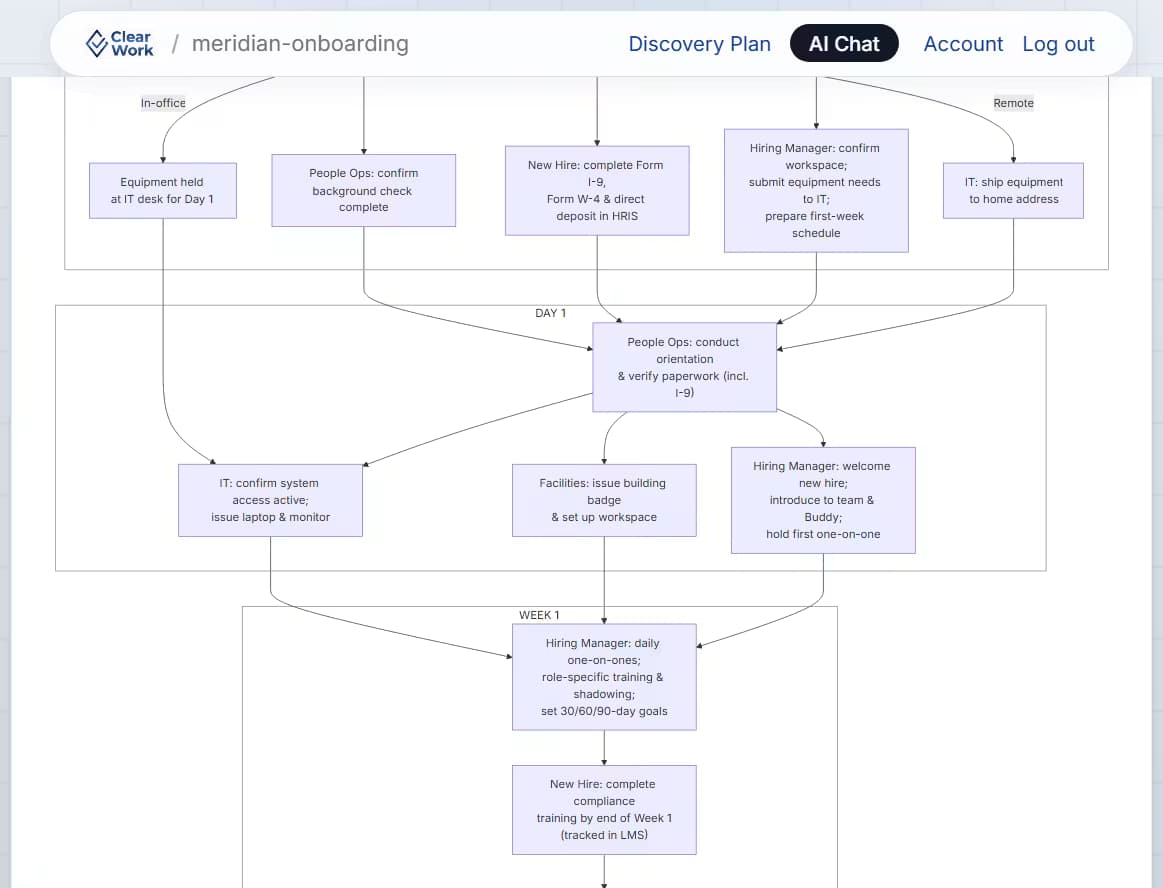Select the 'New Hire: complete Form I-9' node
The height and width of the screenshot is (888, 1163).
597,191
